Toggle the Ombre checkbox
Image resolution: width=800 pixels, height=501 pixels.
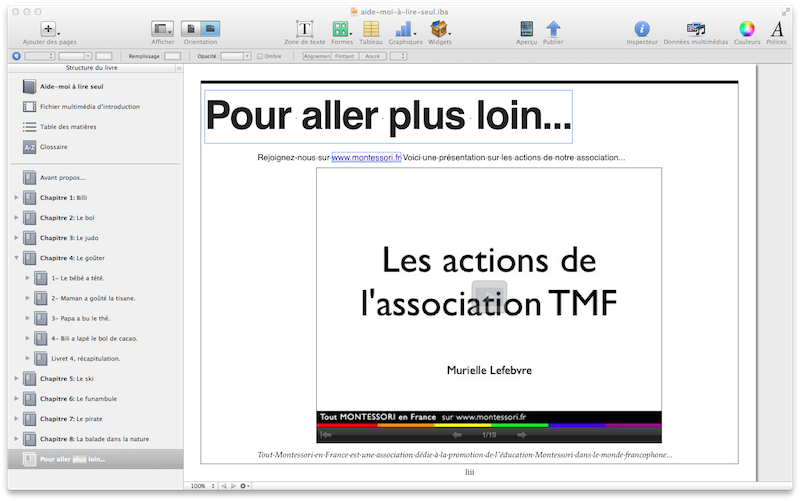click(261, 57)
